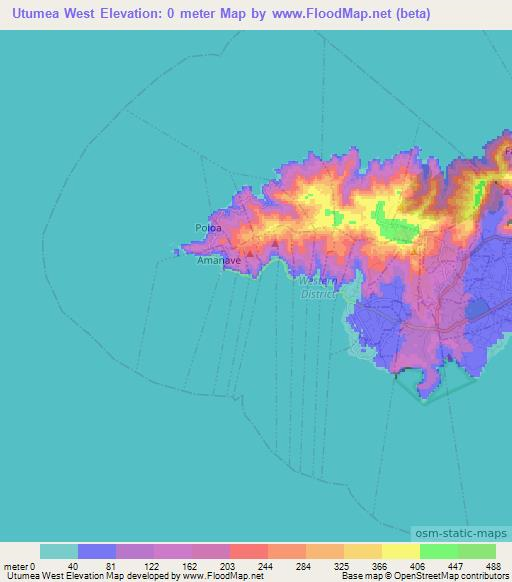
Task: Click the legend value 203
Action: tap(227, 567)
